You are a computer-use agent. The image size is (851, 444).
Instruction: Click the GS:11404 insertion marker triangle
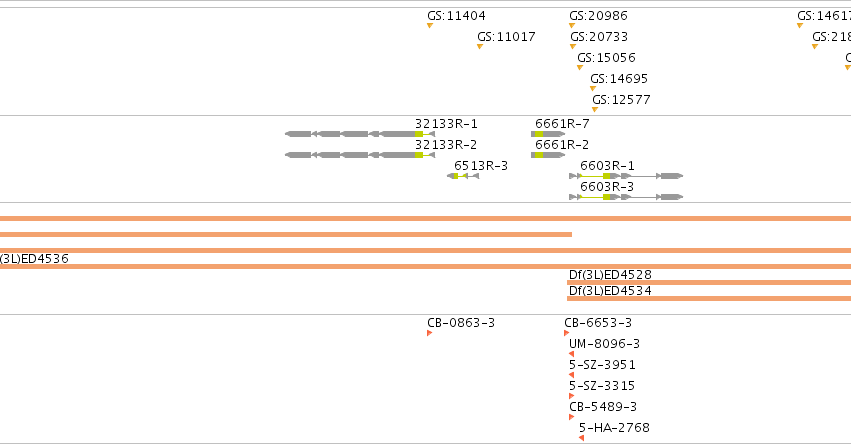point(430,26)
